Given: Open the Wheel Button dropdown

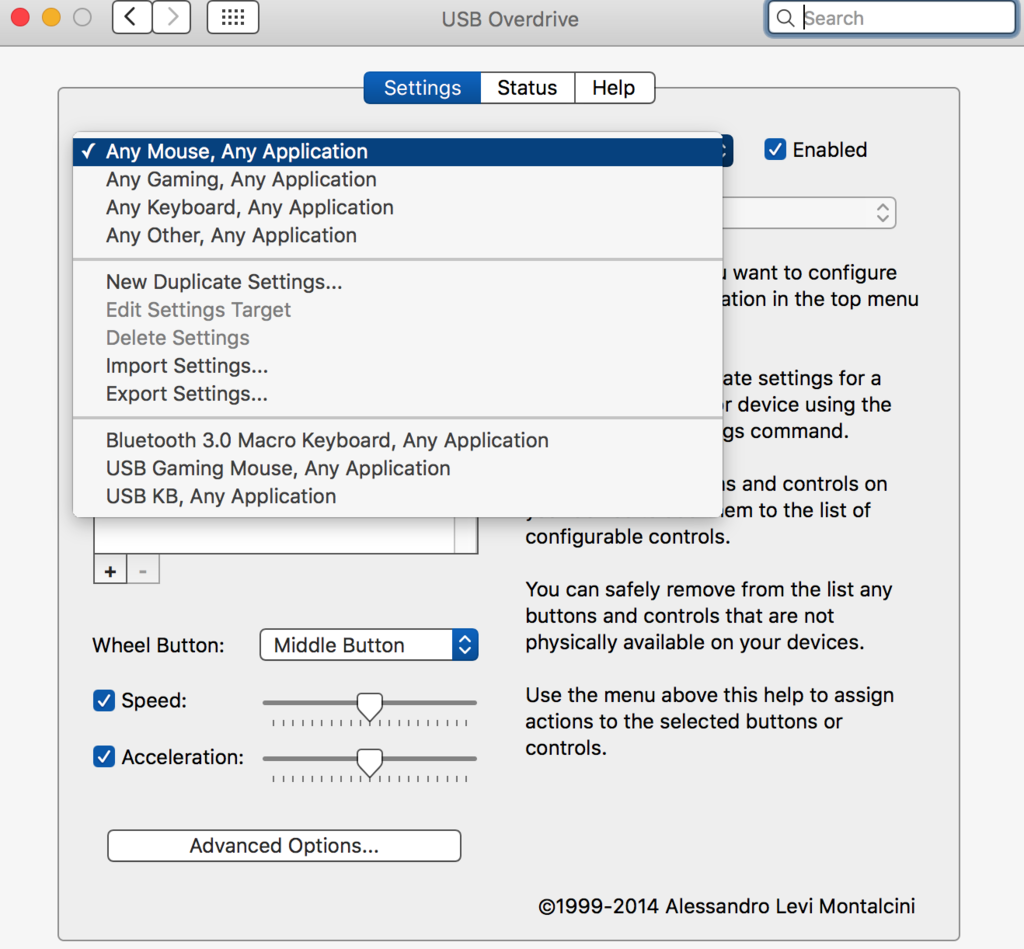Looking at the screenshot, I should 369,645.
